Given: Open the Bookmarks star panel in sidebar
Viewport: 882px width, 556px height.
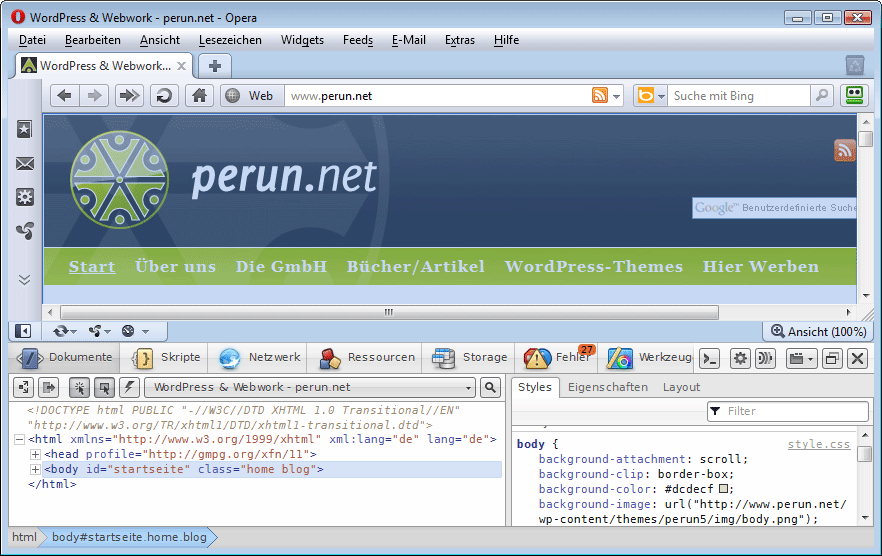Looking at the screenshot, I should pyautogui.click(x=24, y=129).
